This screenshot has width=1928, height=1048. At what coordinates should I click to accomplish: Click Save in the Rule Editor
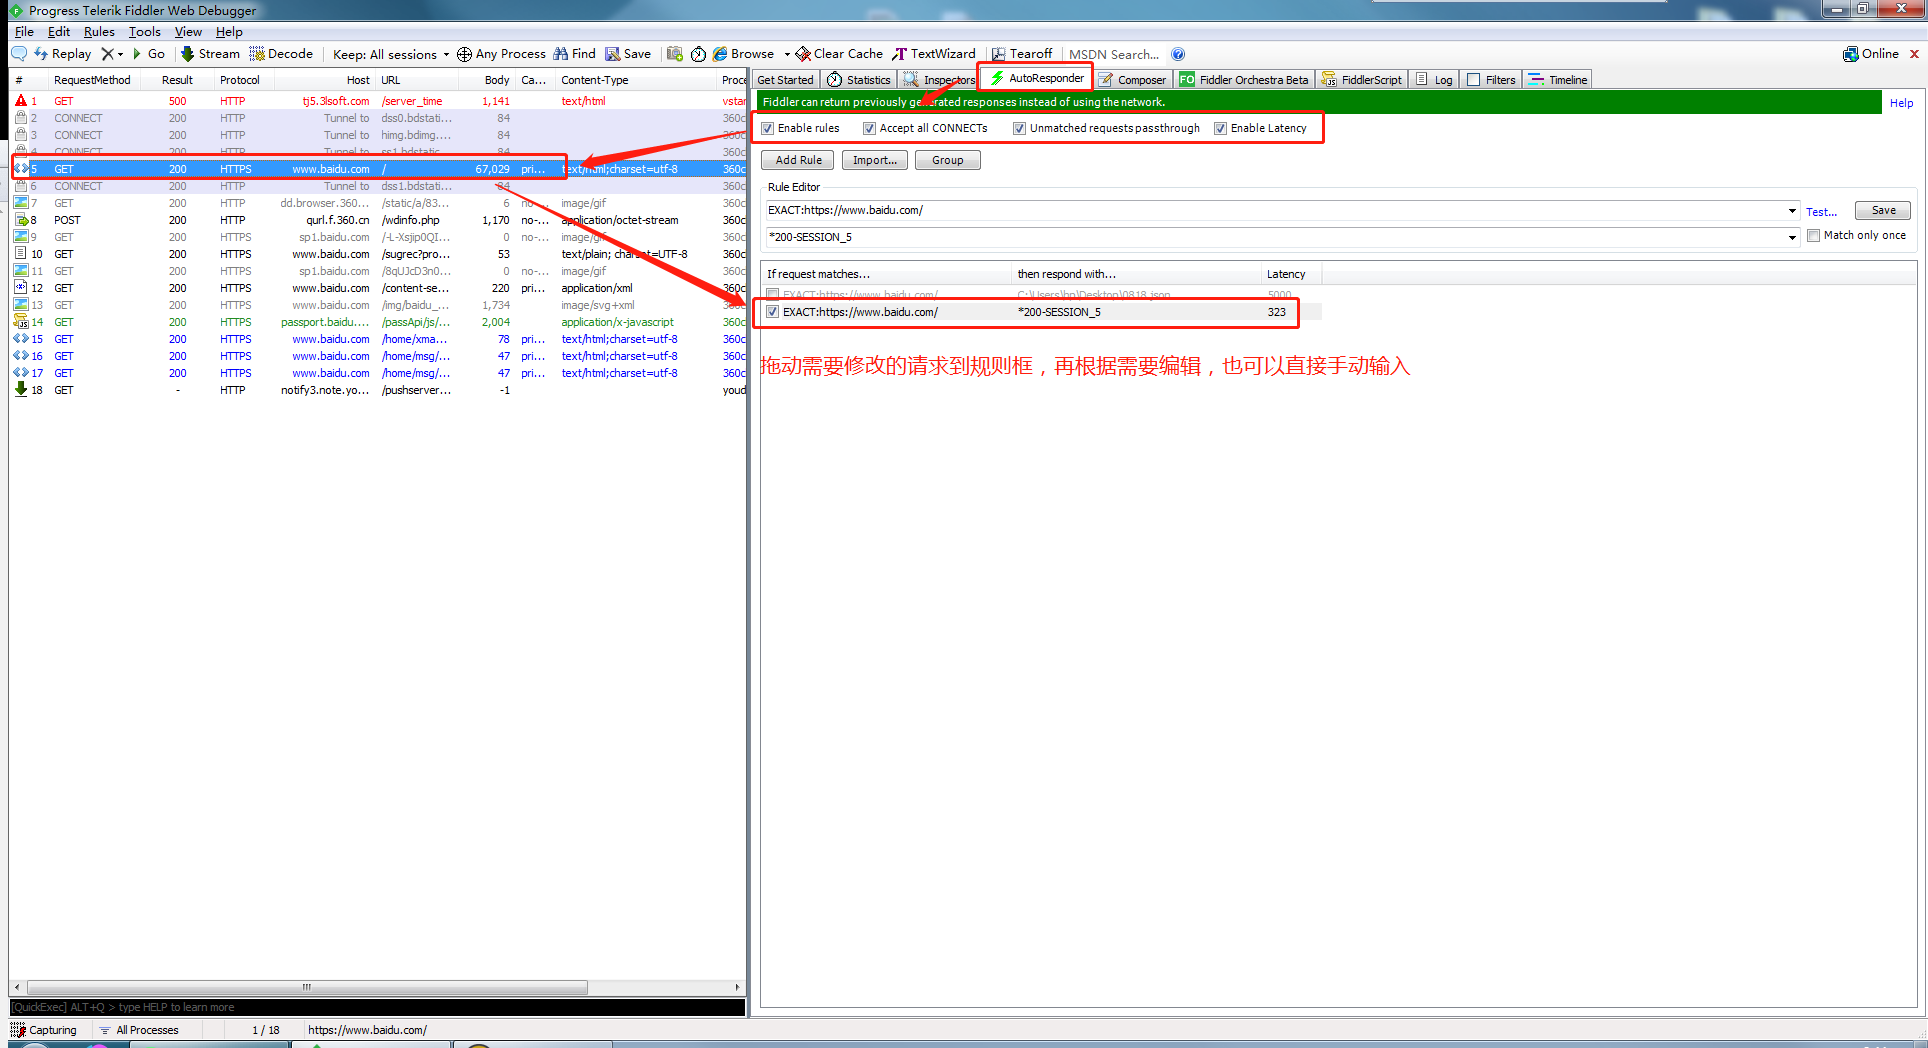(x=1883, y=210)
